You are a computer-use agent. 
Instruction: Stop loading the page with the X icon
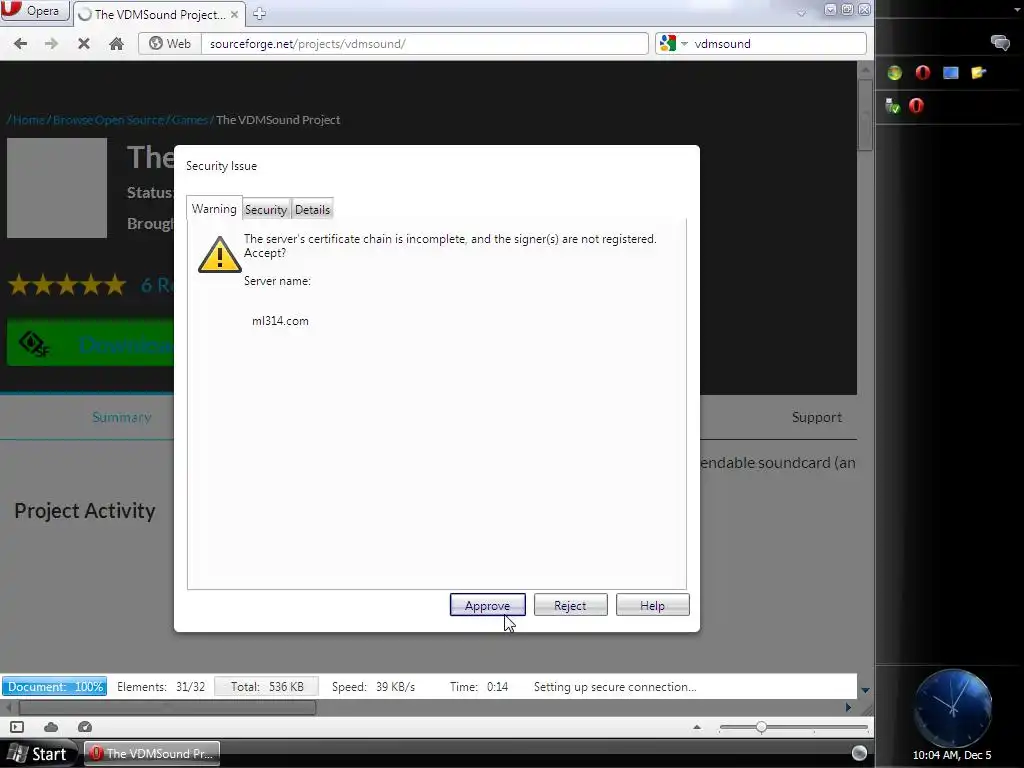pos(84,44)
